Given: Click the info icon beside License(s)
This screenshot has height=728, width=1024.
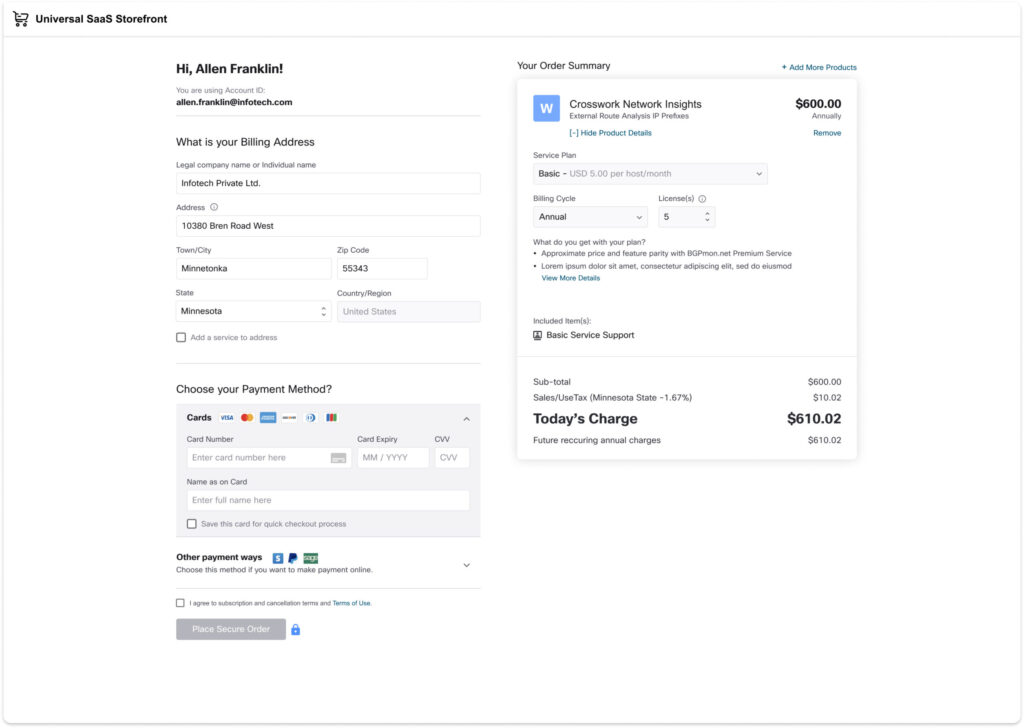Looking at the screenshot, I should (703, 196).
